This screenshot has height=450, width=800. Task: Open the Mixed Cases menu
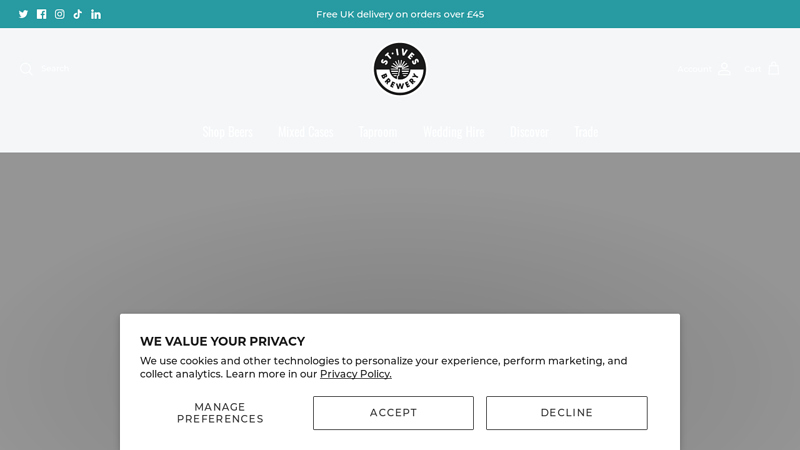pos(306,132)
